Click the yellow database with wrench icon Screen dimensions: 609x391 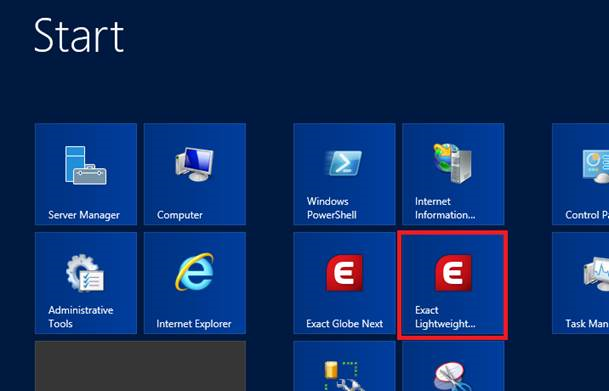[x=344, y=376]
